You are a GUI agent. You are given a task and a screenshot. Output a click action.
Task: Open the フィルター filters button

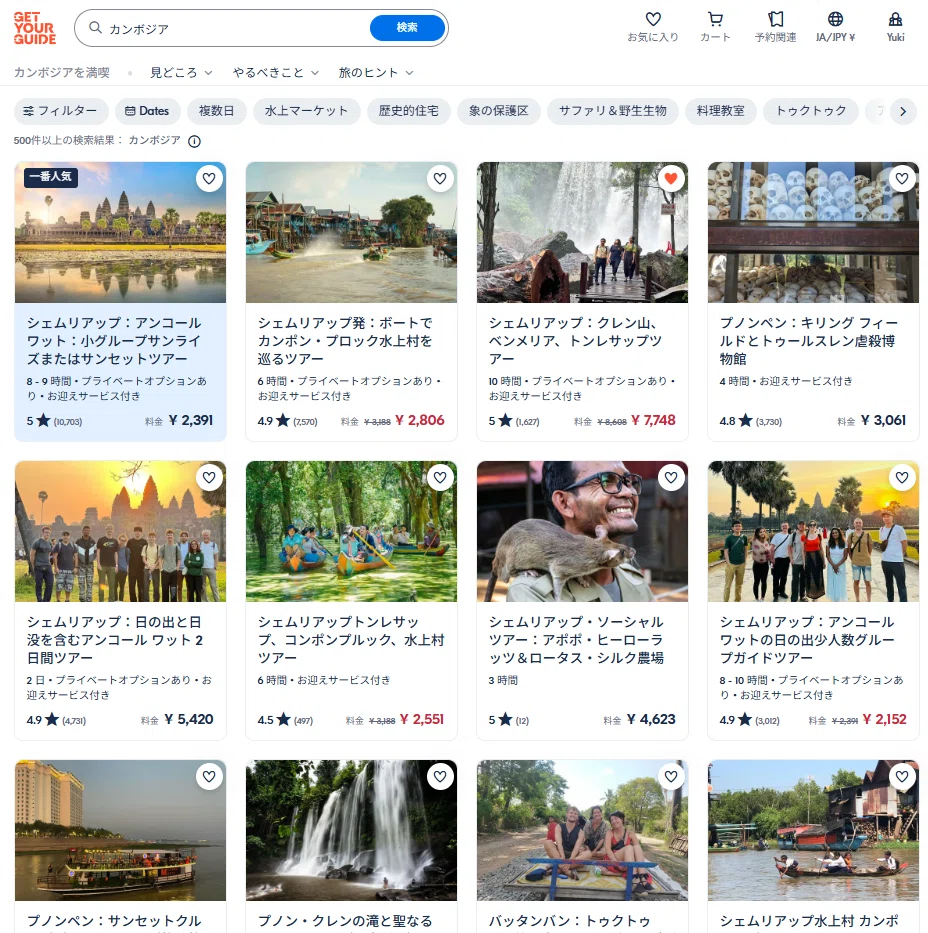pyautogui.click(x=61, y=111)
